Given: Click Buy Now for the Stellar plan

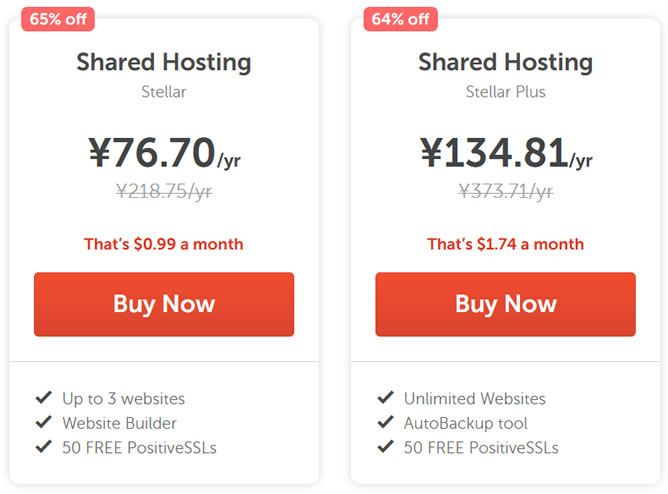Looking at the screenshot, I should coord(164,304).
